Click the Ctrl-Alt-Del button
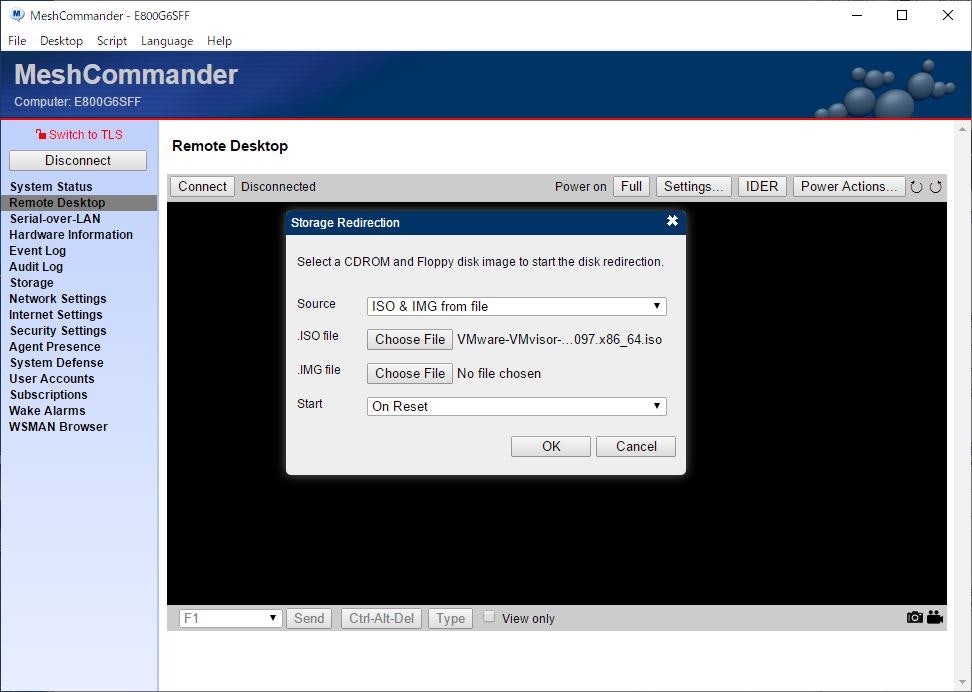 coord(381,618)
